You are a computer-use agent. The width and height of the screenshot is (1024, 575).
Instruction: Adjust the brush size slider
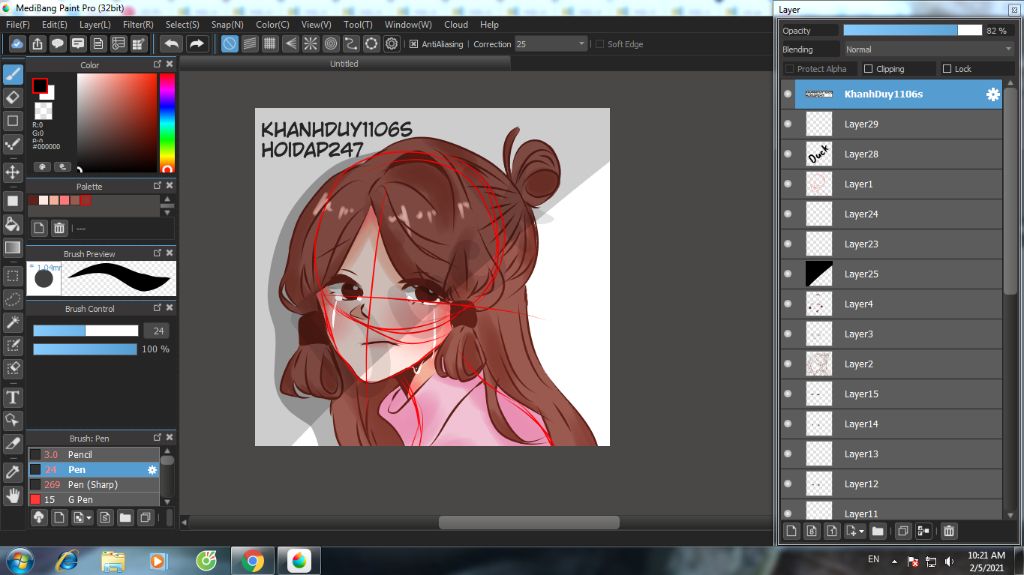tap(86, 331)
